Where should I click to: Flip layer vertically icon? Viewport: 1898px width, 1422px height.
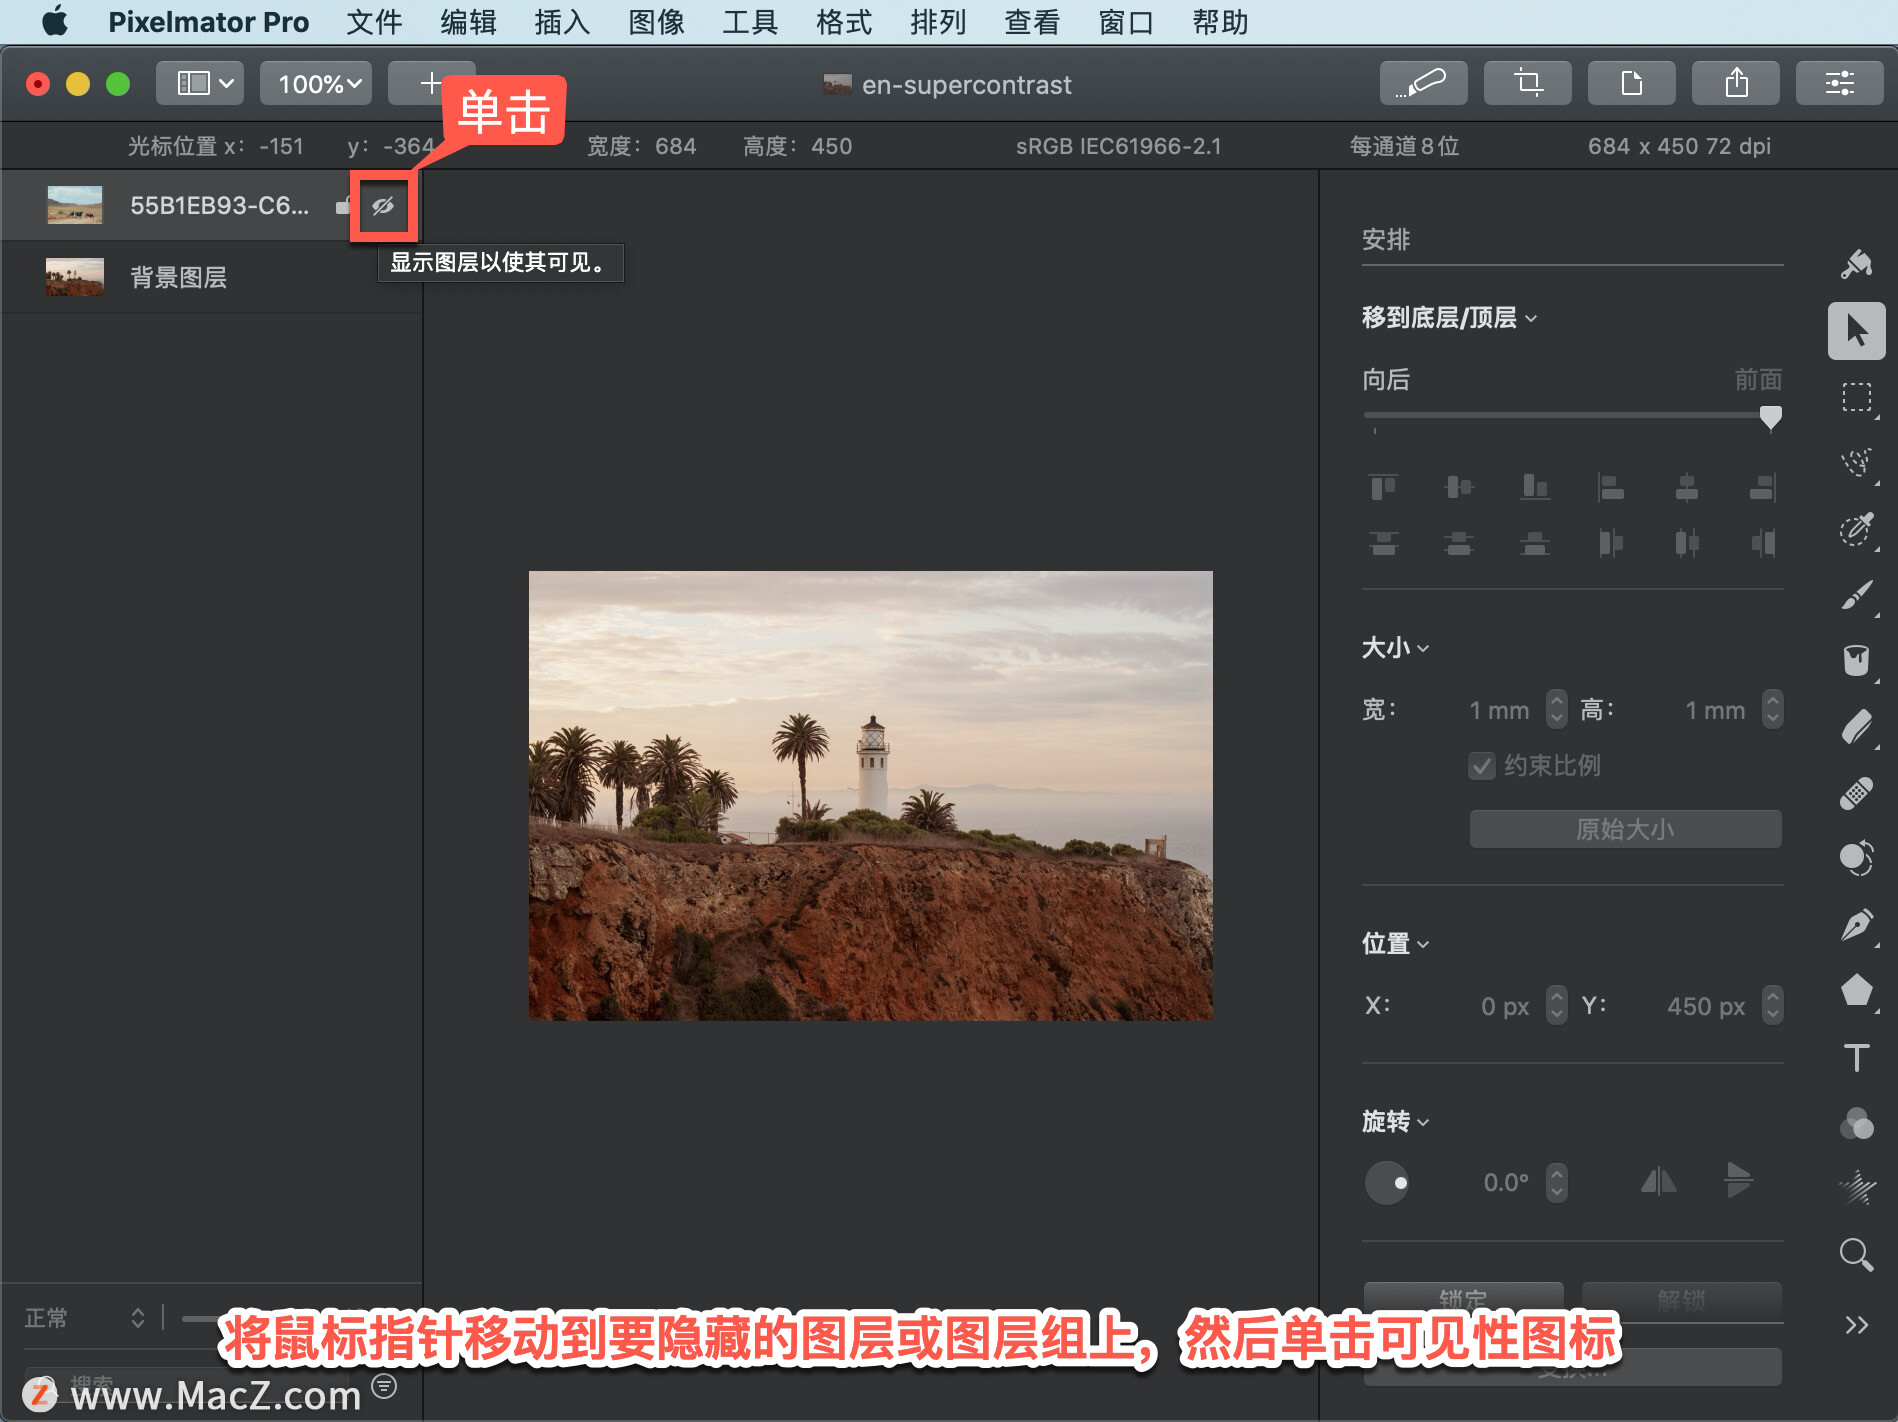point(1738,1180)
